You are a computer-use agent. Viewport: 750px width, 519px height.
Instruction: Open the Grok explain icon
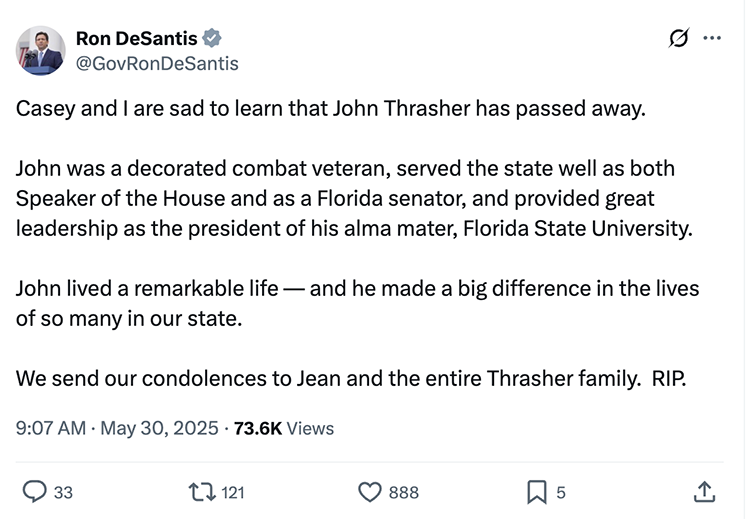(x=678, y=39)
